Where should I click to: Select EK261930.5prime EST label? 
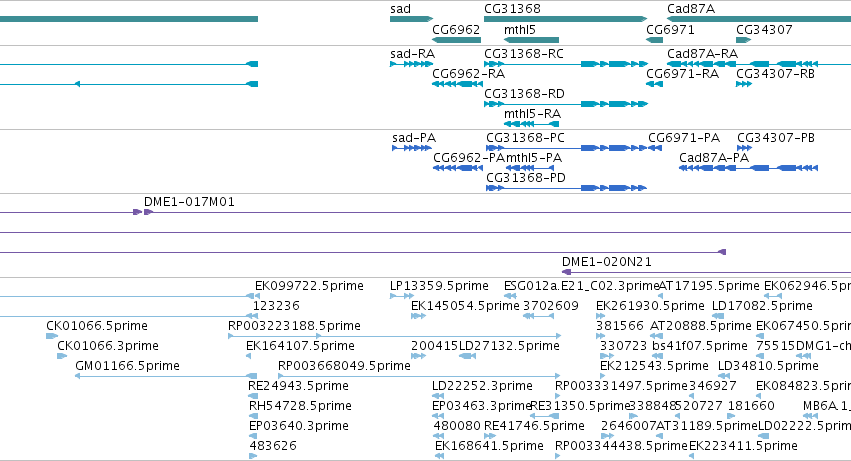[x=650, y=306]
